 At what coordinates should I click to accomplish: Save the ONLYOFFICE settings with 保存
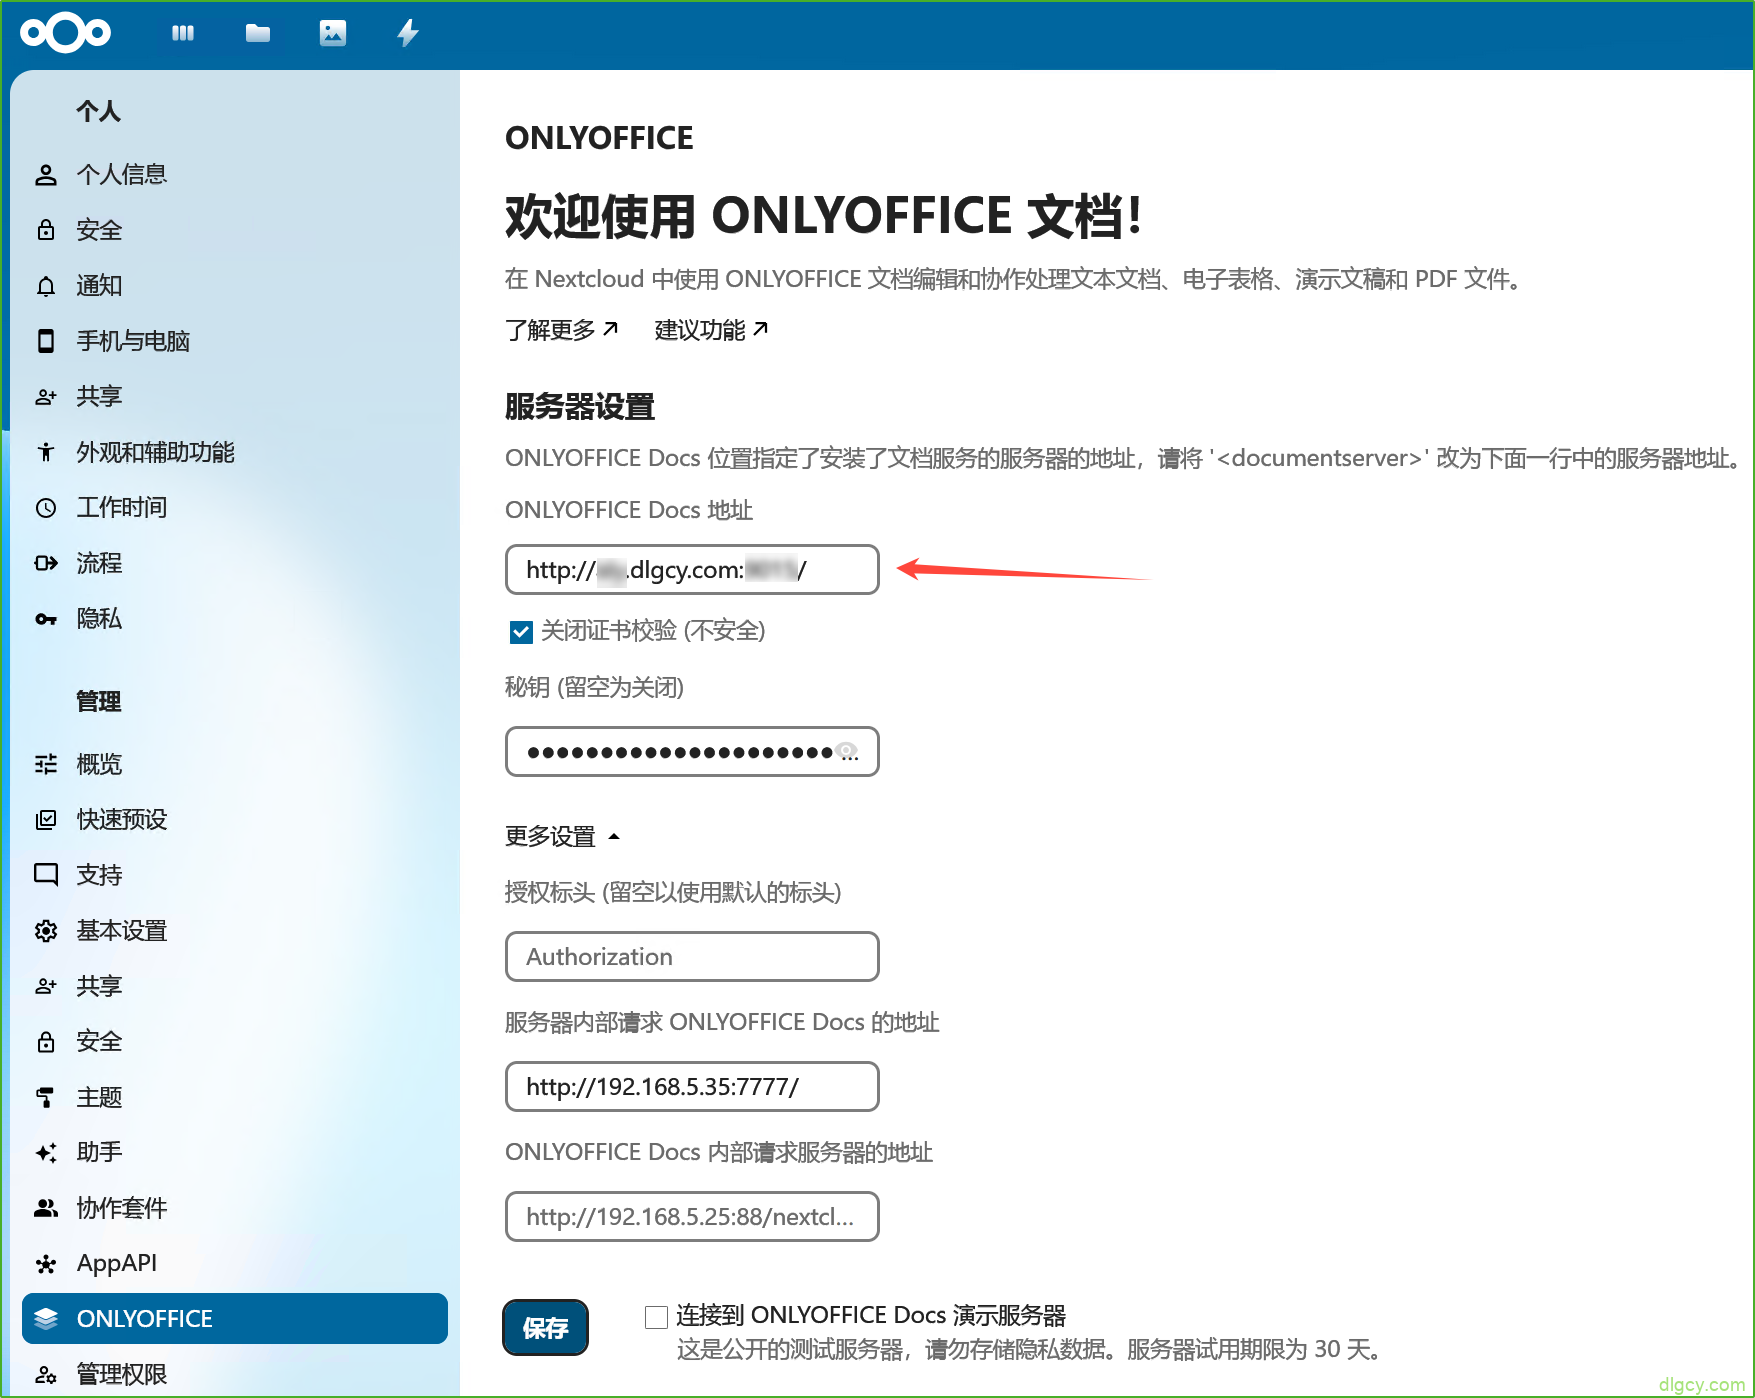pyautogui.click(x=545, y=1328)
